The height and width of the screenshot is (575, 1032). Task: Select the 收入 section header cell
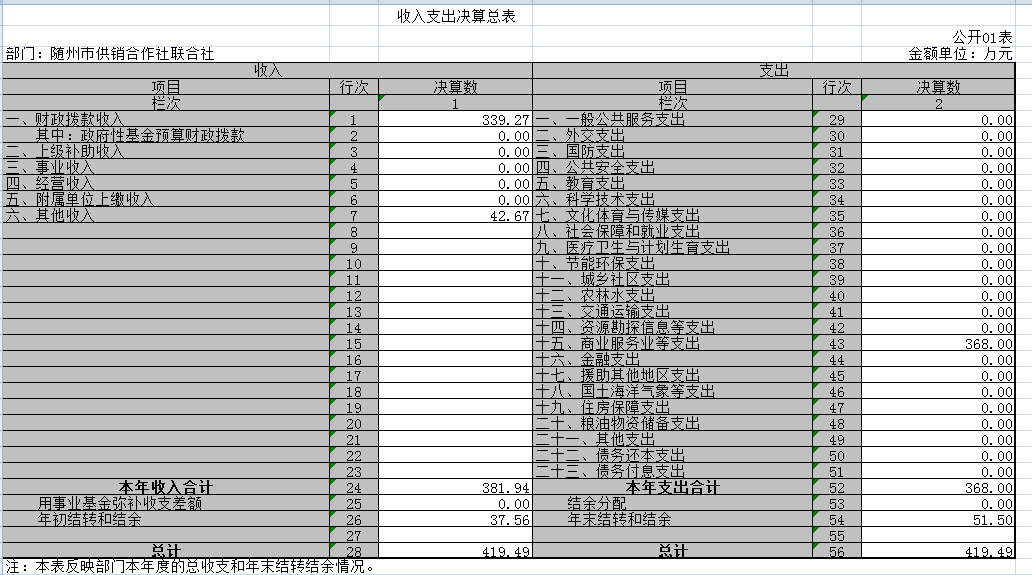[267, 71]
